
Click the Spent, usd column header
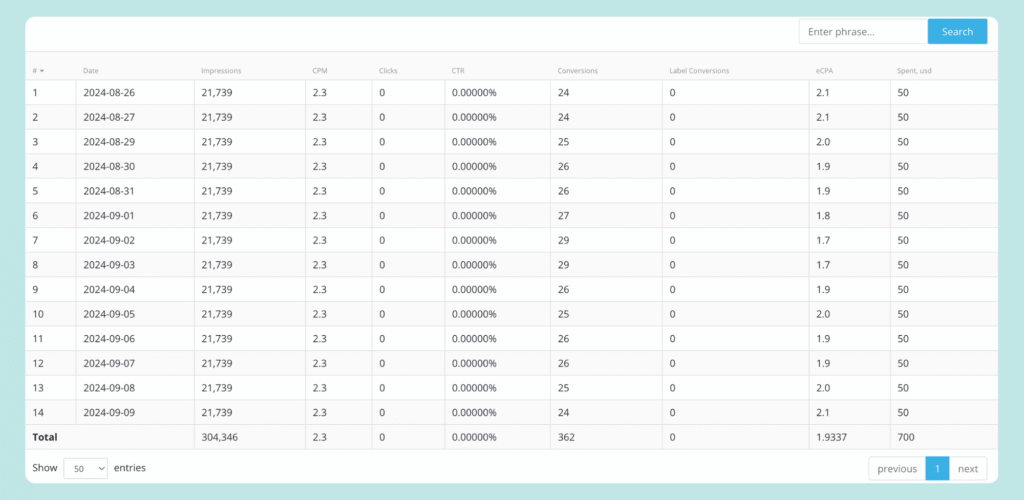(914, 70)
